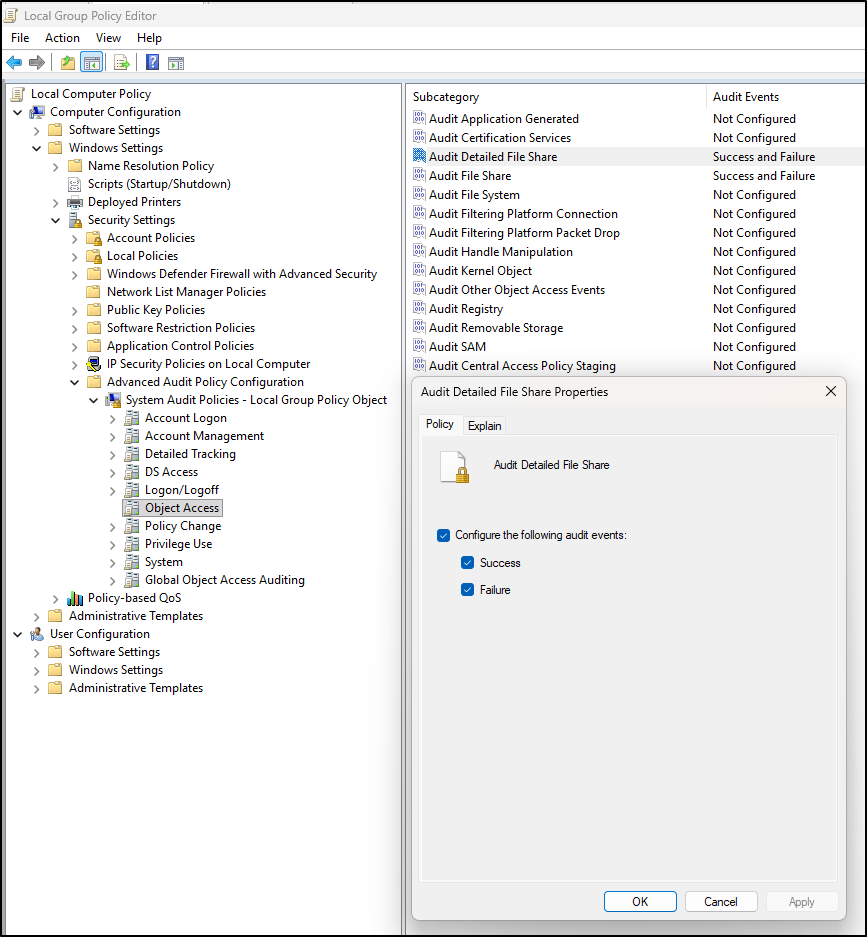Select the Policy tab
Screen dimensions: 867x937
pos(440,424)
